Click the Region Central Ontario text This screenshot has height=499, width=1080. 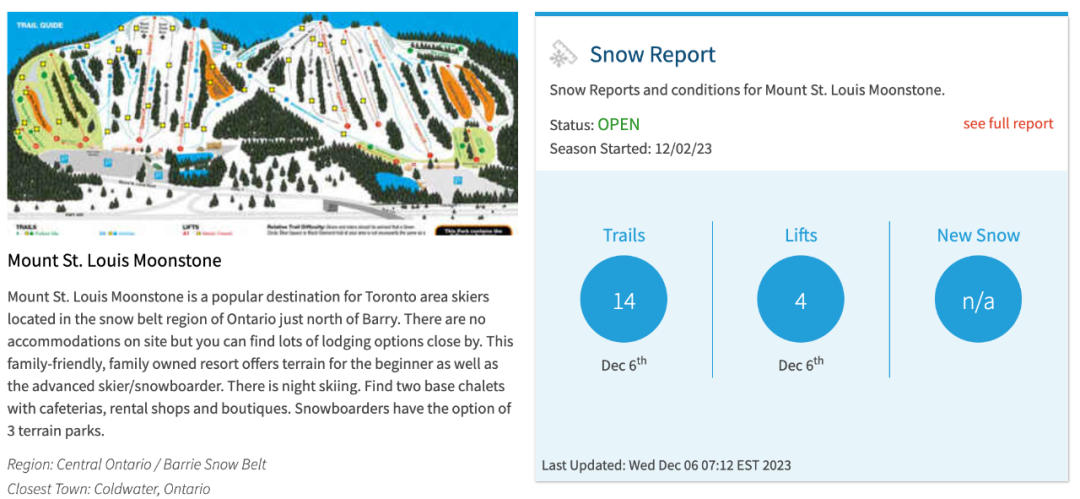[x=136, y=464]
